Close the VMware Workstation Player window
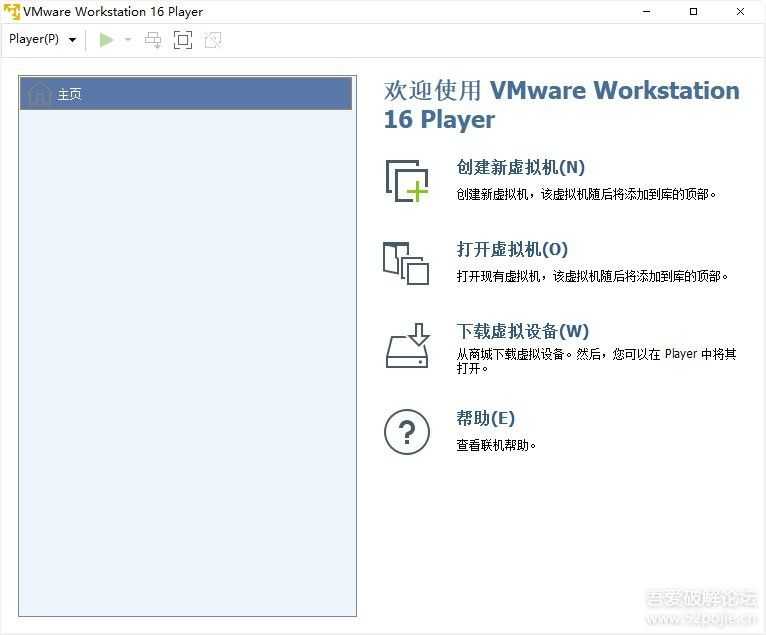This screenshot has width=766, height=635. pyautogui.click(x=740, y=12)
